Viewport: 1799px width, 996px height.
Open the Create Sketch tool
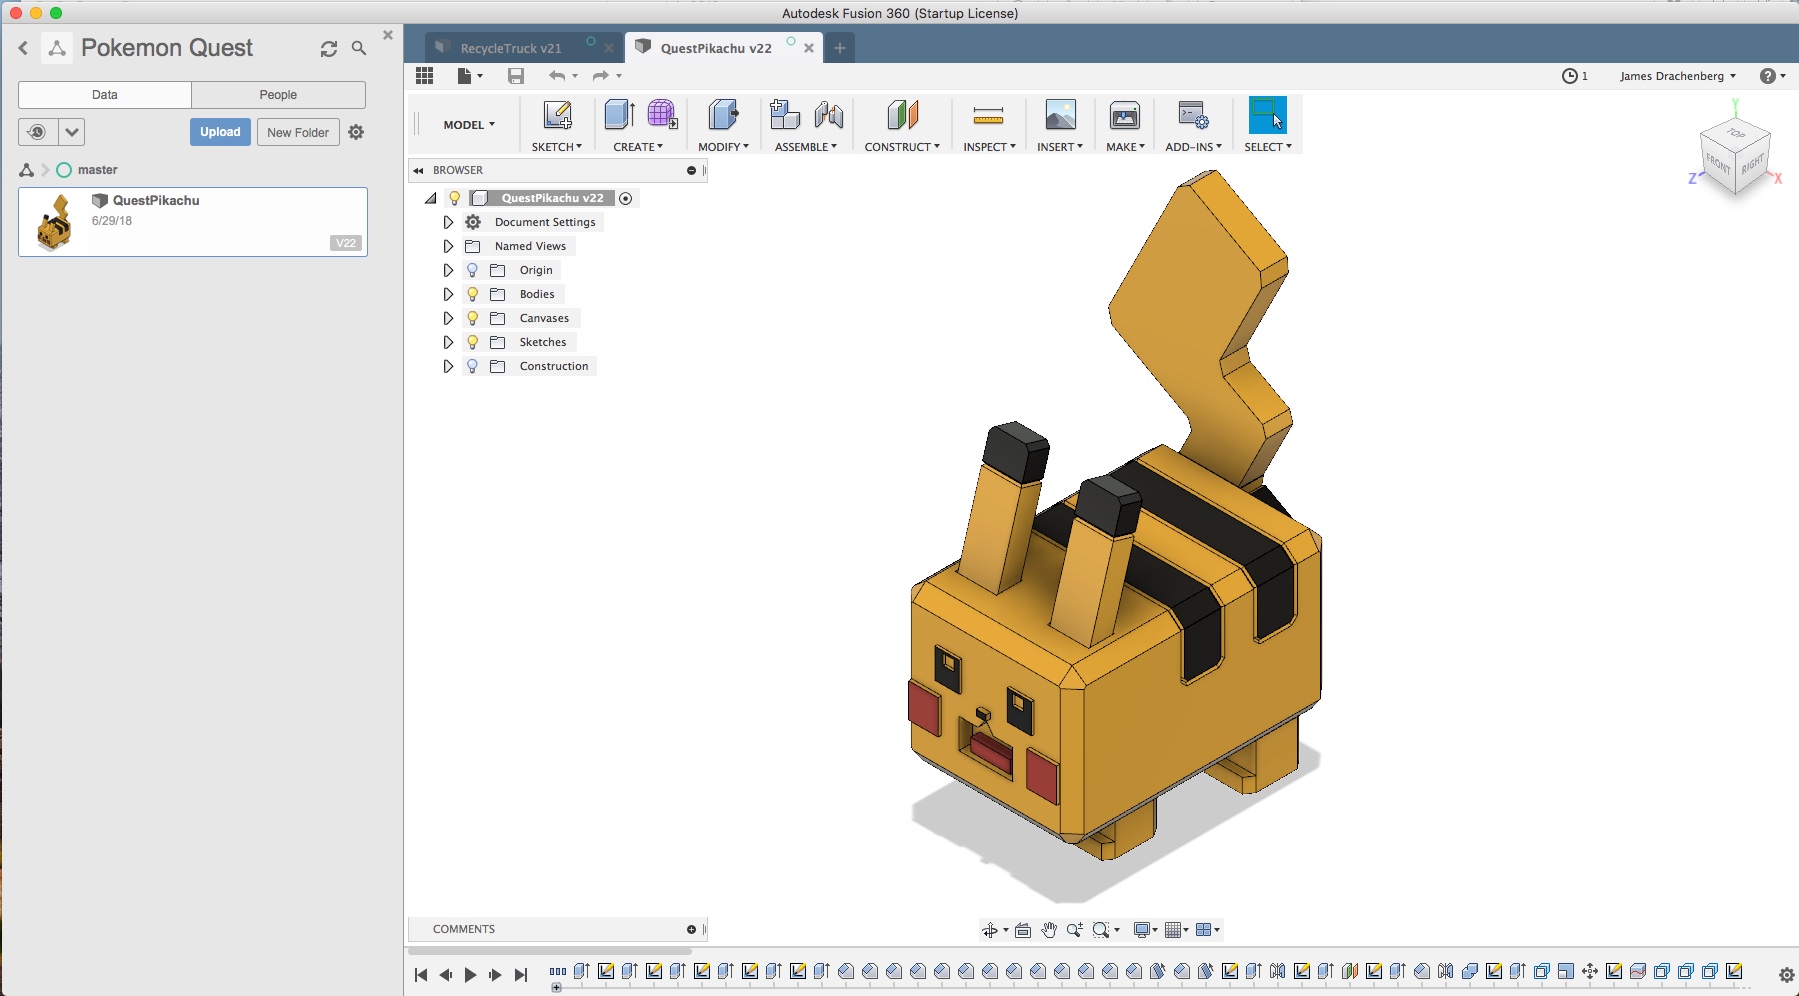(557, 116)
